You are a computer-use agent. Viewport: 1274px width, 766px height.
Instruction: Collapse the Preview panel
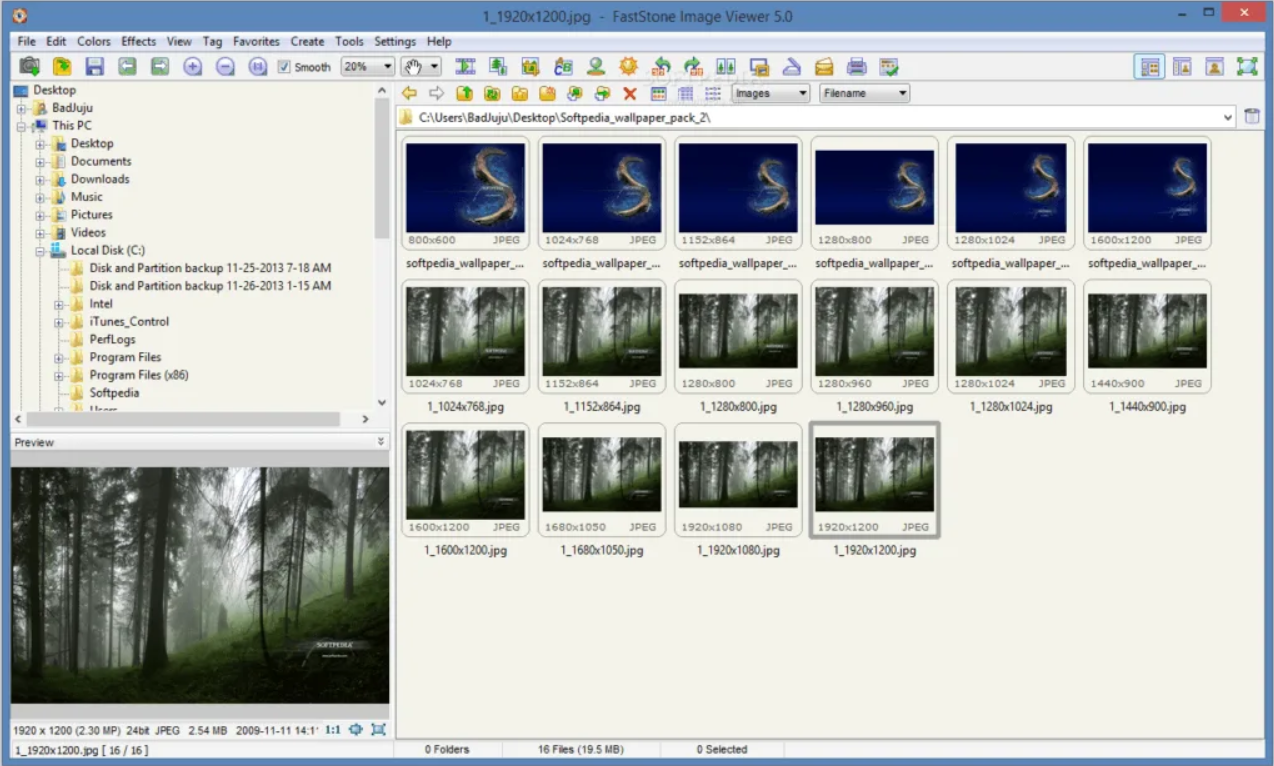pos(381,441)
